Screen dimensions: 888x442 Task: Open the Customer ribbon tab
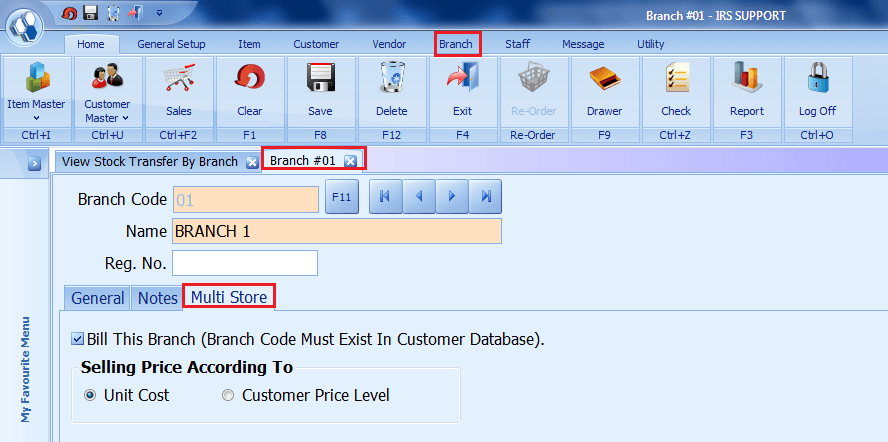(x=316, y=44)
